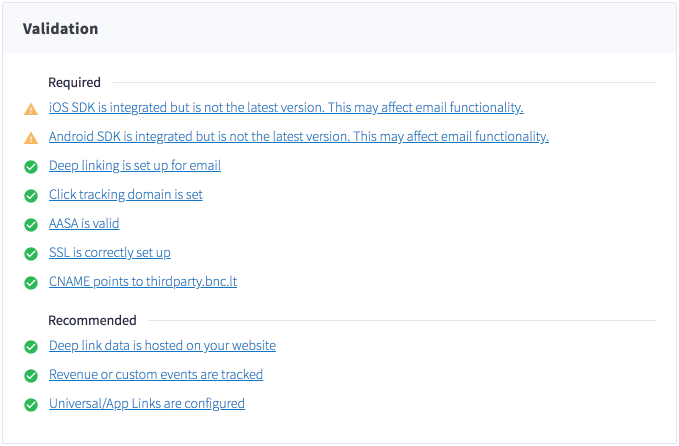679x446 pixels.
Task: Open 'Deep link data is hosted on your website'
Action: pyautogui.click(x=162, y=346)
